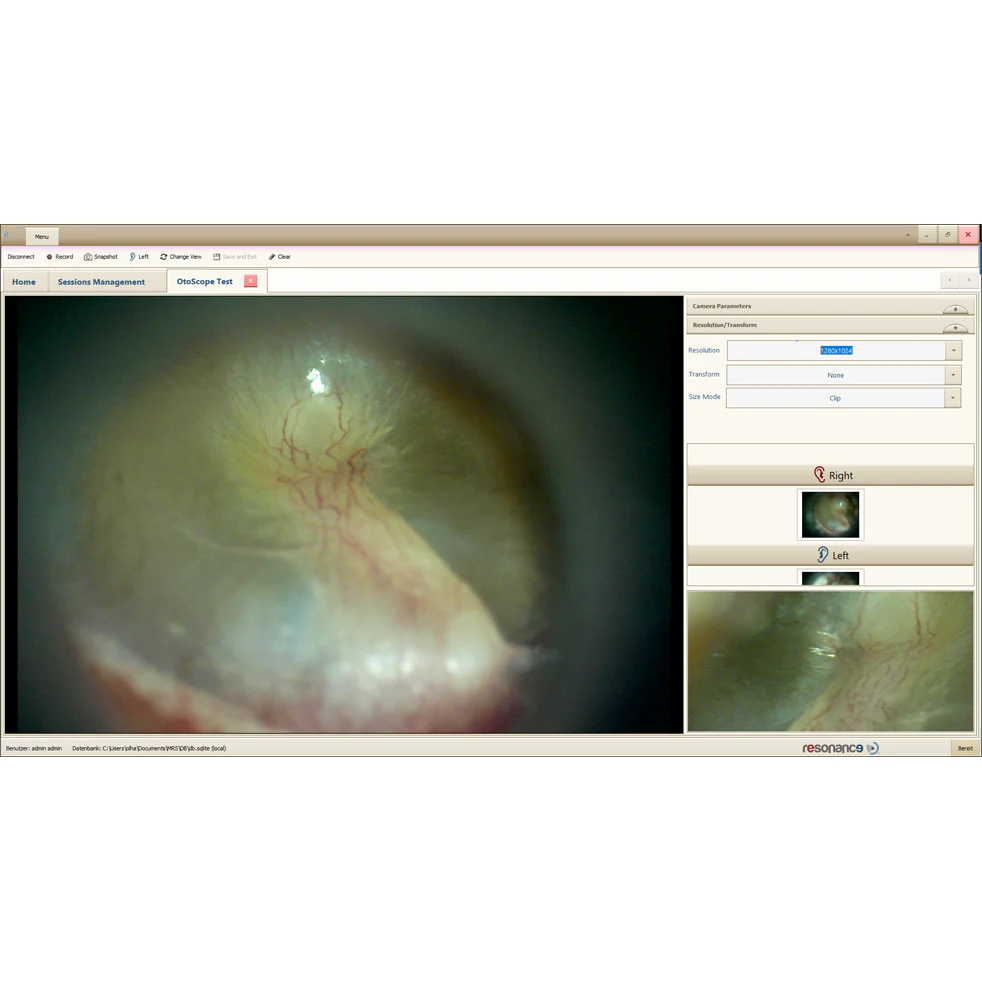Open the Size Mode dropdown

click(953, 398)
